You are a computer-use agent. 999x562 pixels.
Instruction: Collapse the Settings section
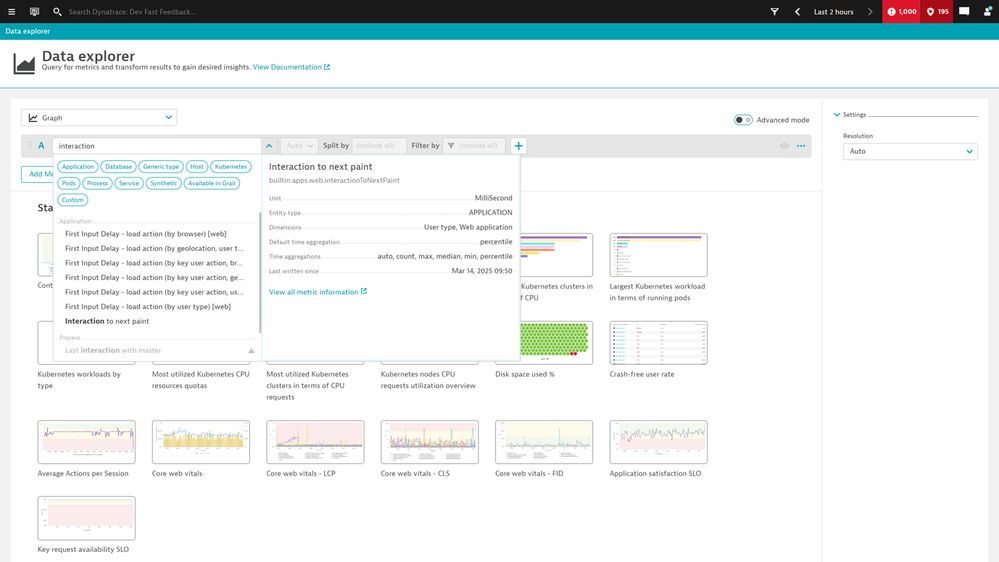click(837, 115)
